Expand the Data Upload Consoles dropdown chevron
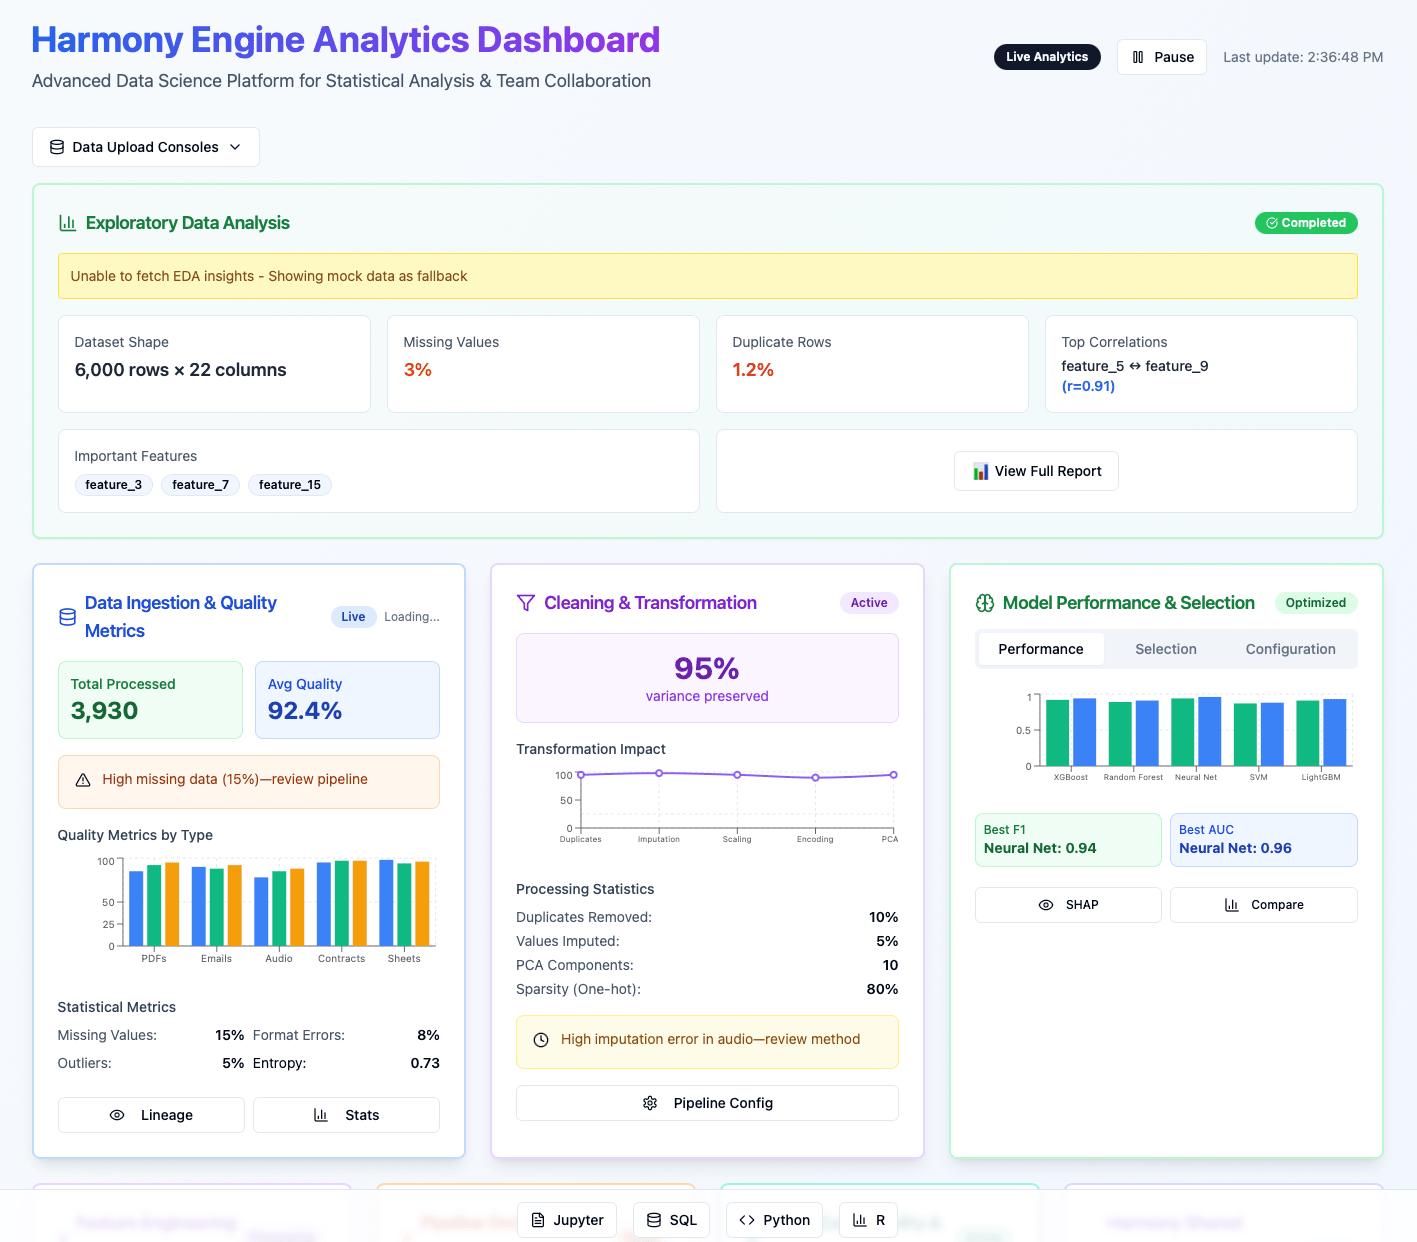This screenshot has width=1417, height=1242. coord(235,147)
